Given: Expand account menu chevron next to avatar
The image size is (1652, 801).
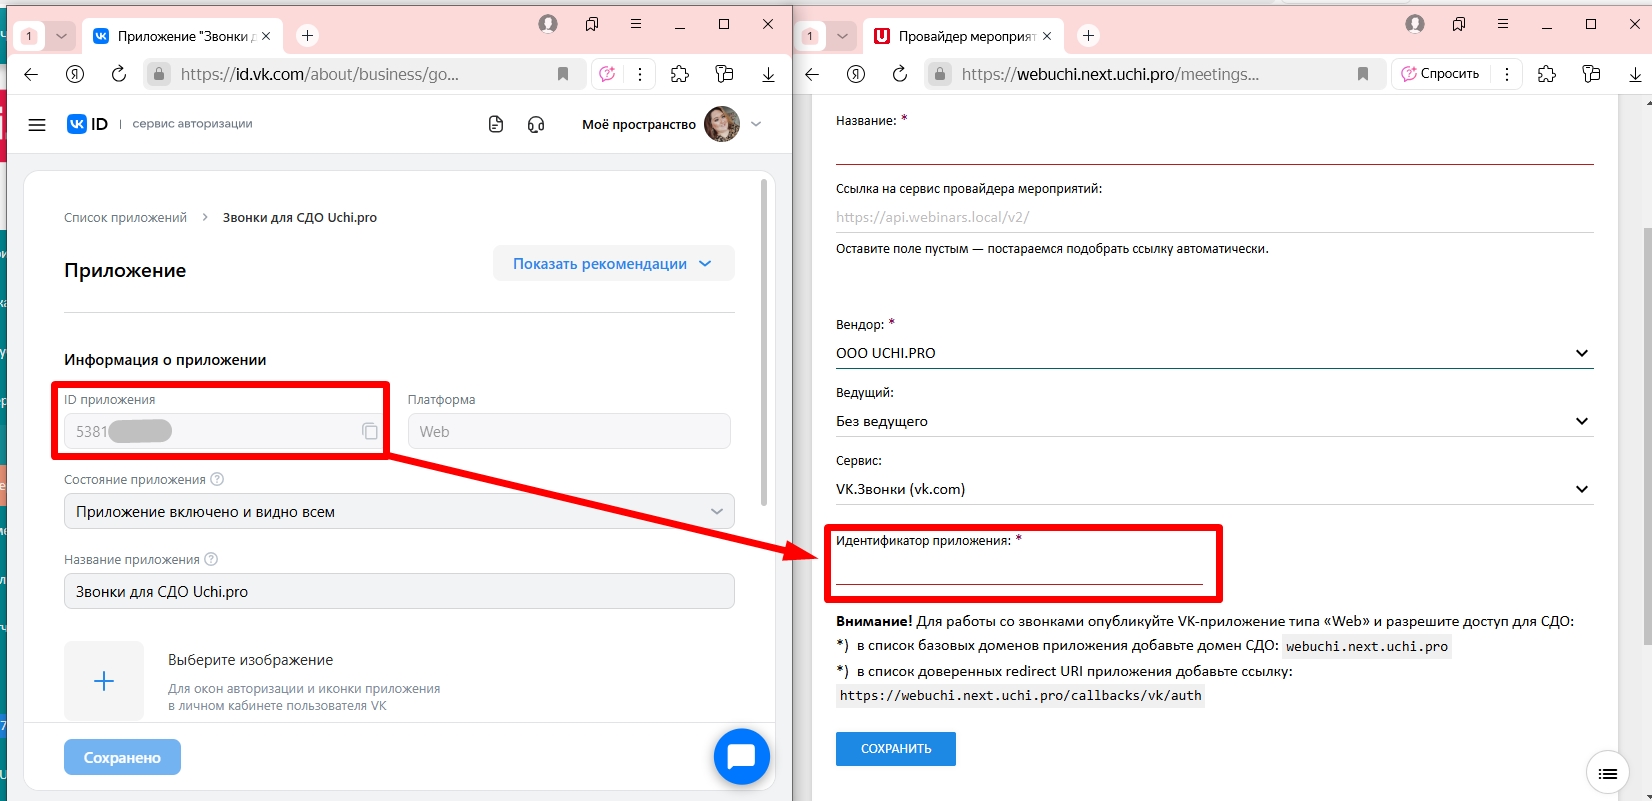Looking at the screenshot, I should tap(756, 124).
